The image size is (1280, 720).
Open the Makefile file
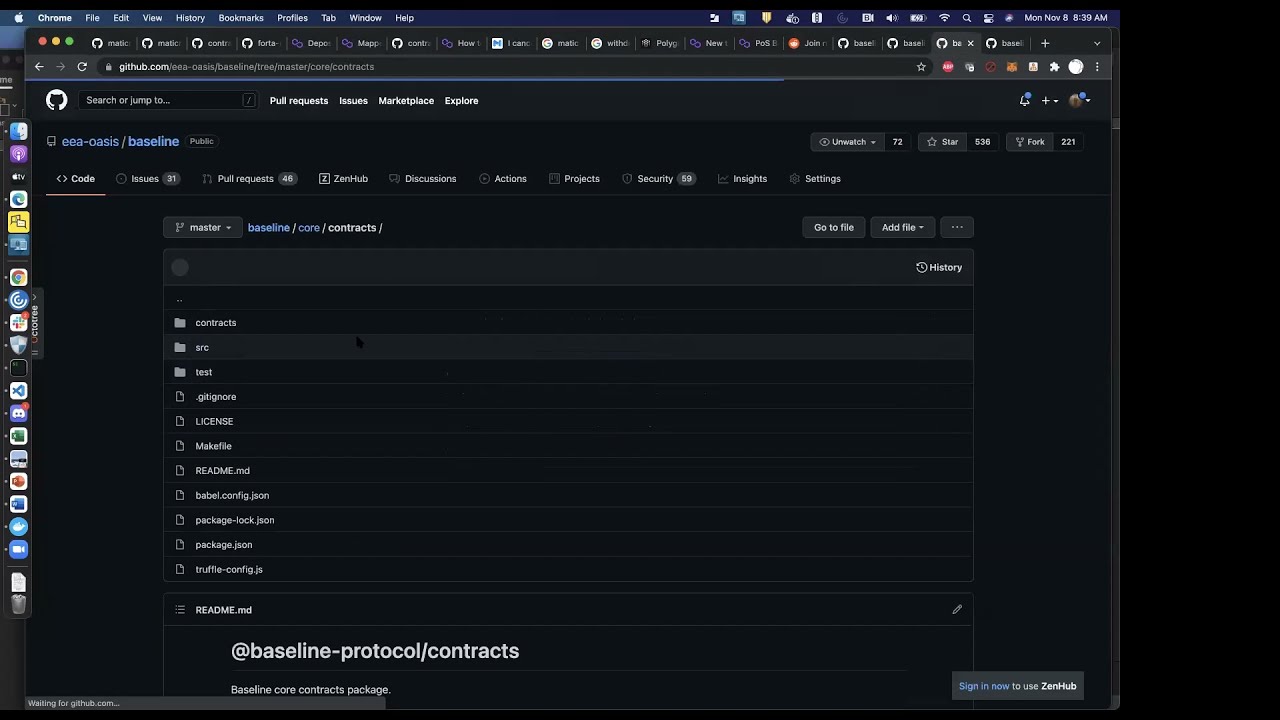213,446
